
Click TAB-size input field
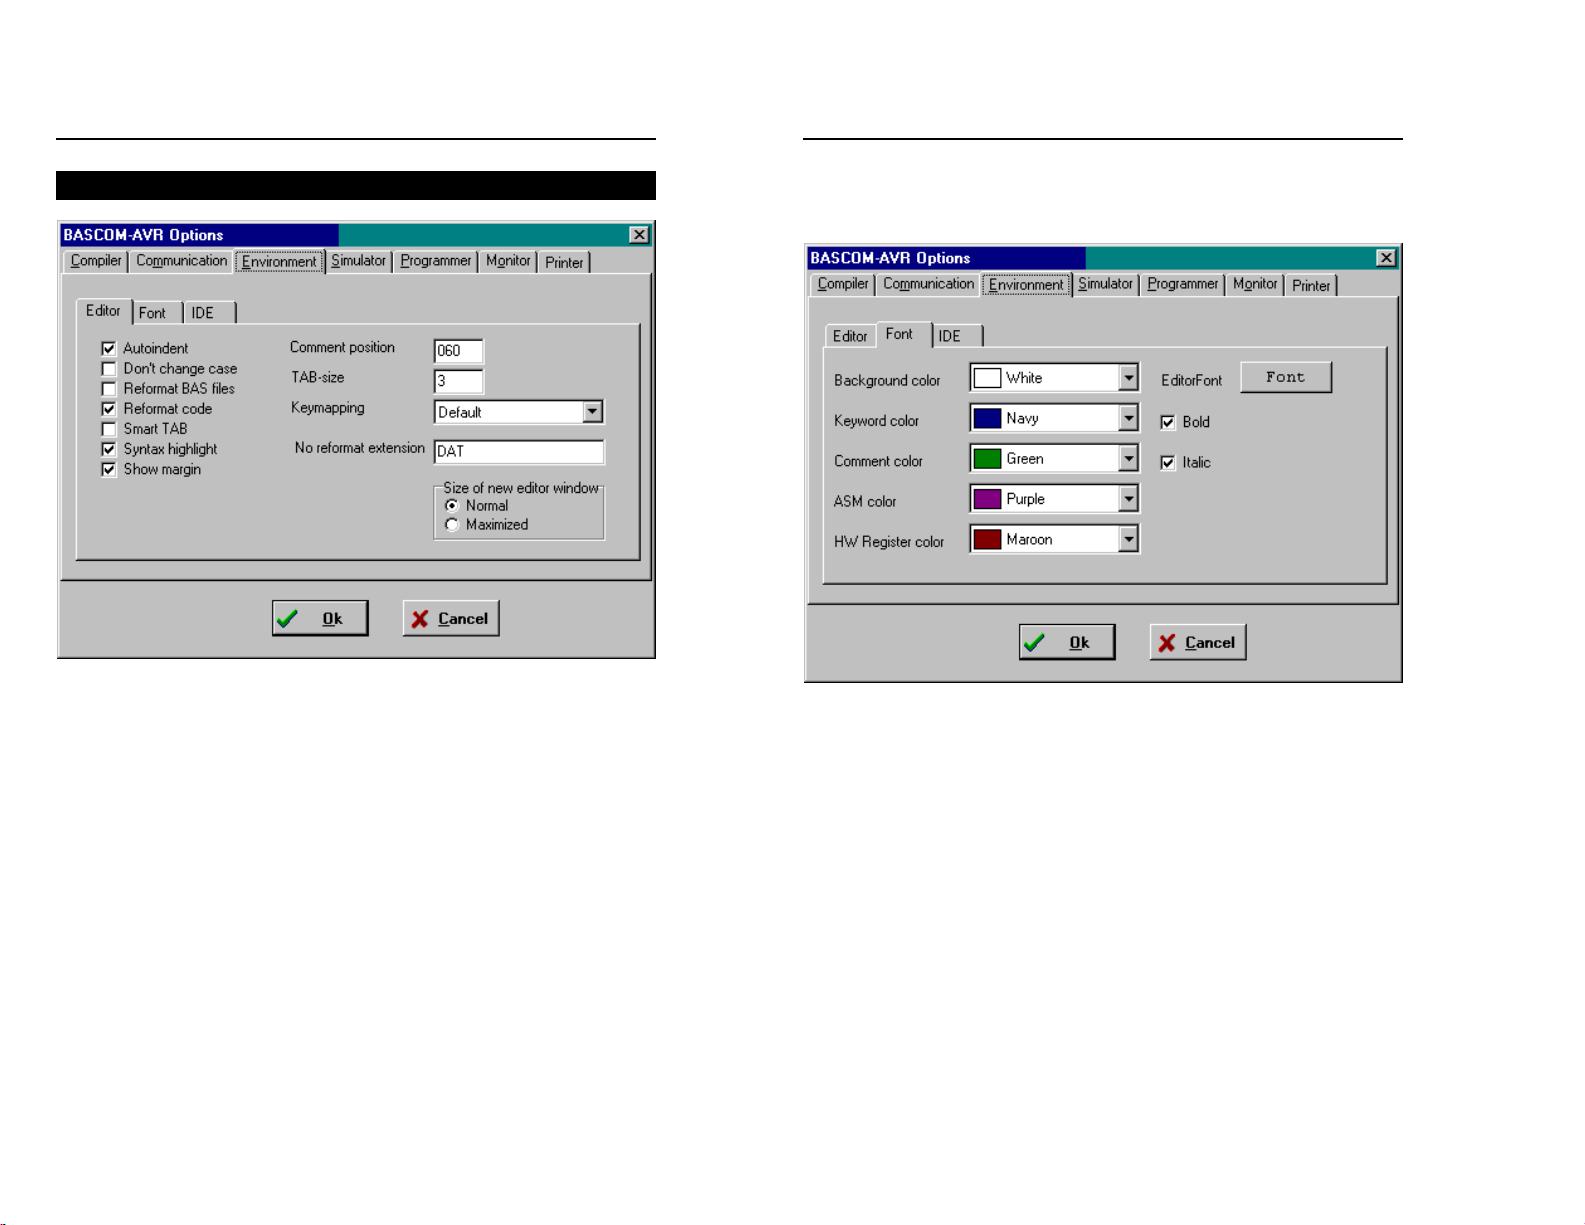click(x=459, y=381)
